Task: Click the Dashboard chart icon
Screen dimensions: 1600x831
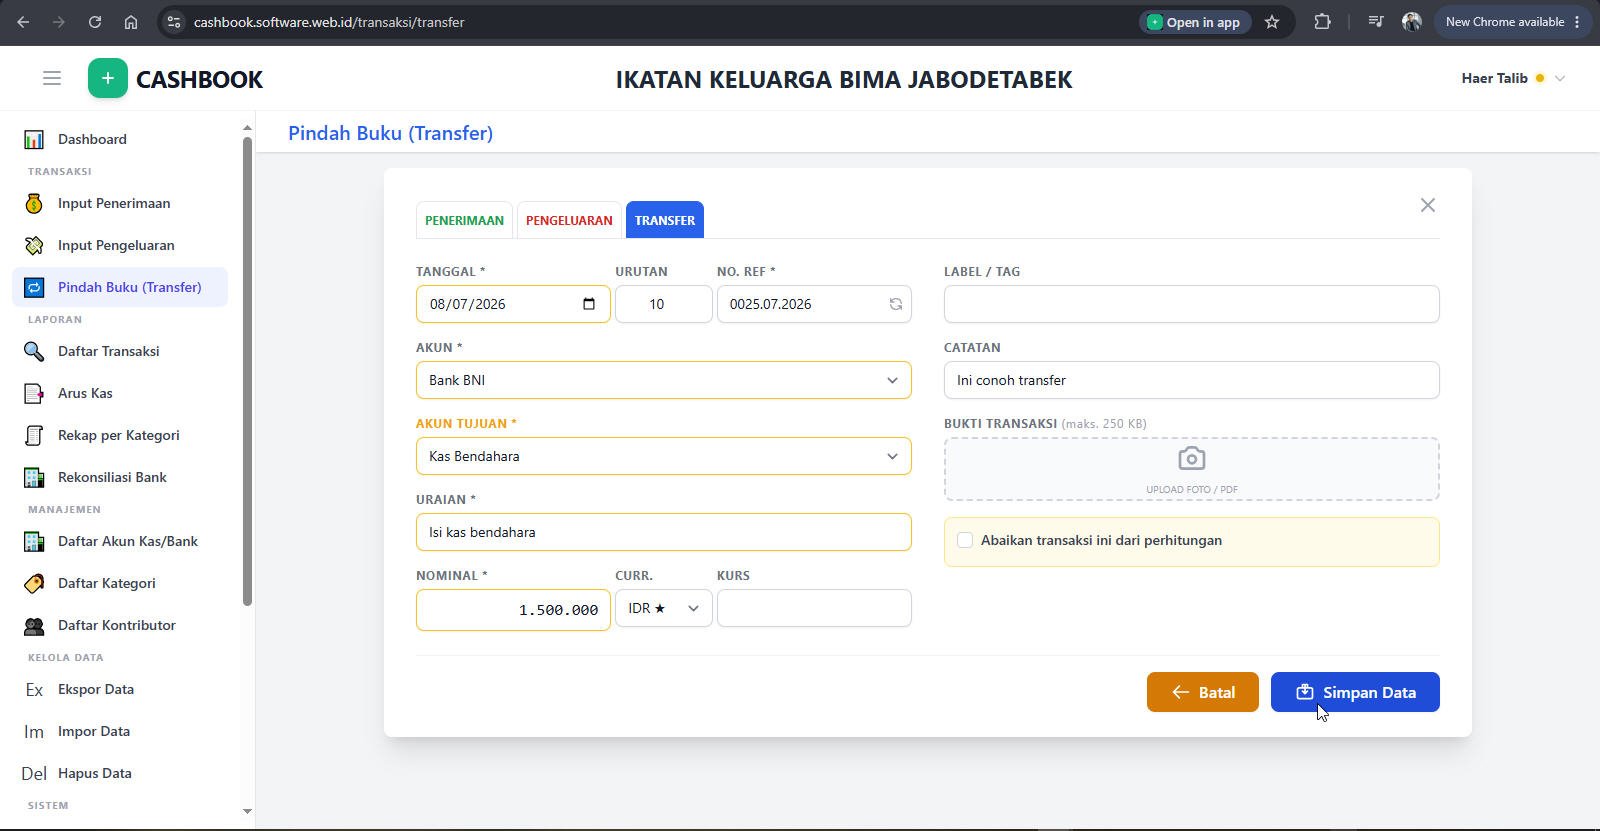Action: [x=34, y=139]
